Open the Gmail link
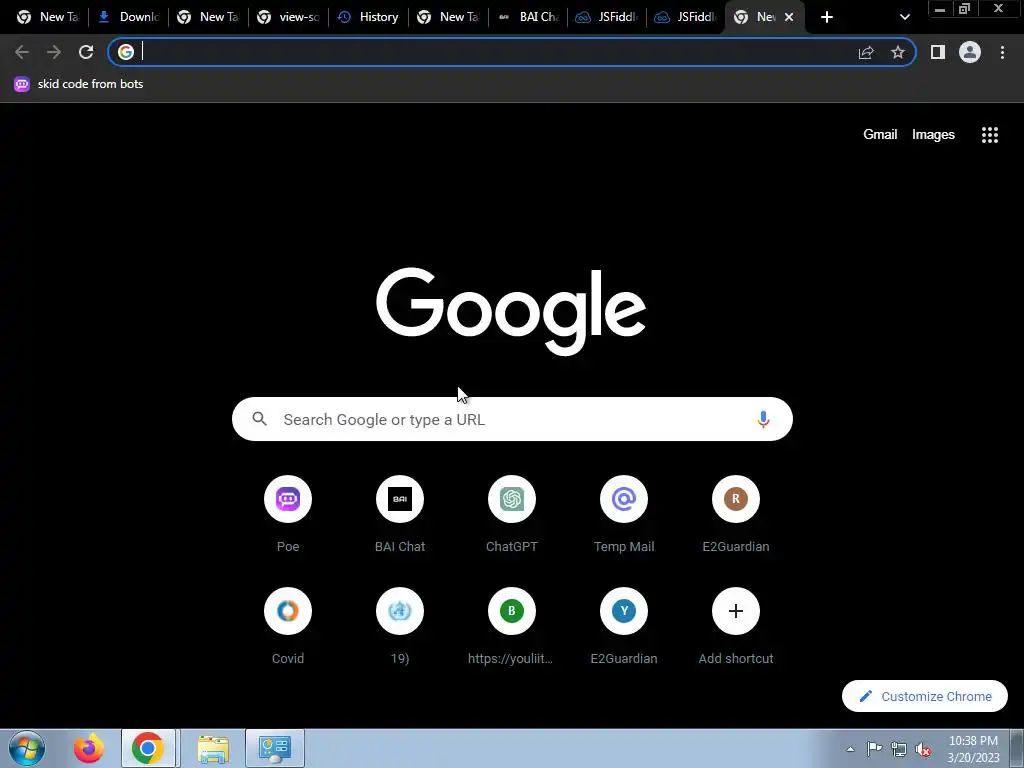The height and width of the screenshot is (768, 1024). [x=880, y=135]
